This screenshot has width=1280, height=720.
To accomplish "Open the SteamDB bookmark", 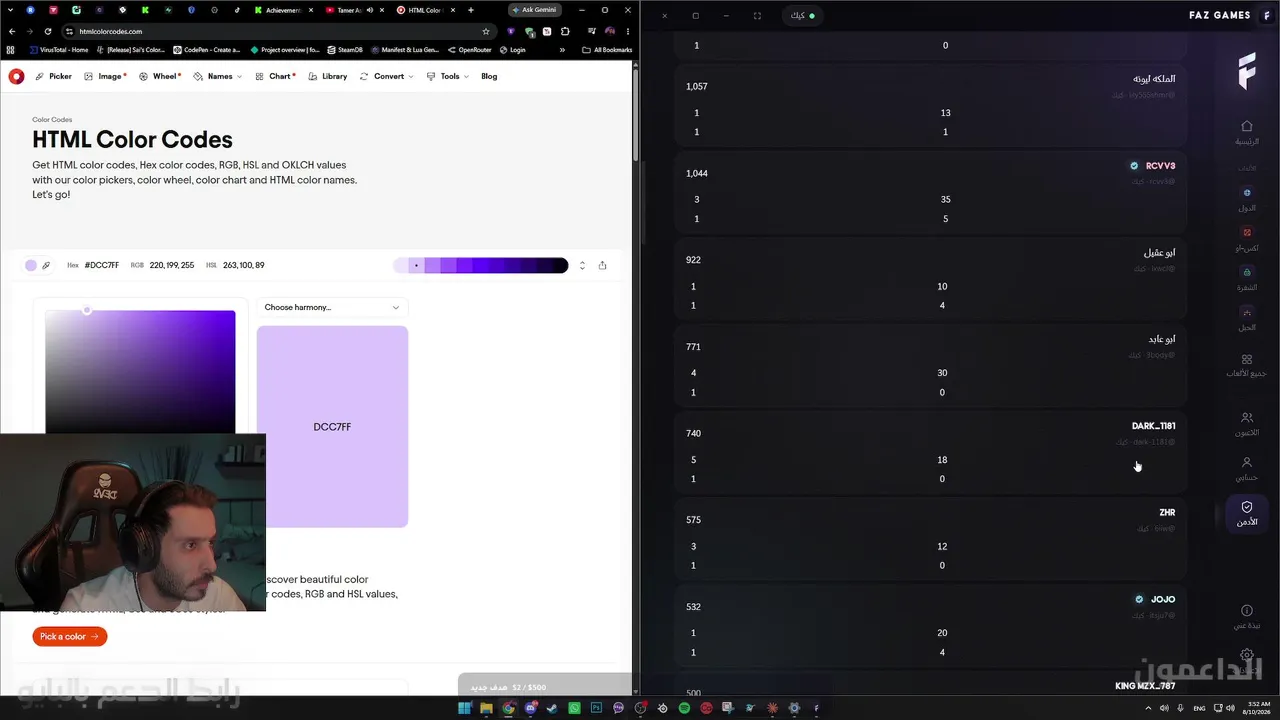I will coord(345,49).
